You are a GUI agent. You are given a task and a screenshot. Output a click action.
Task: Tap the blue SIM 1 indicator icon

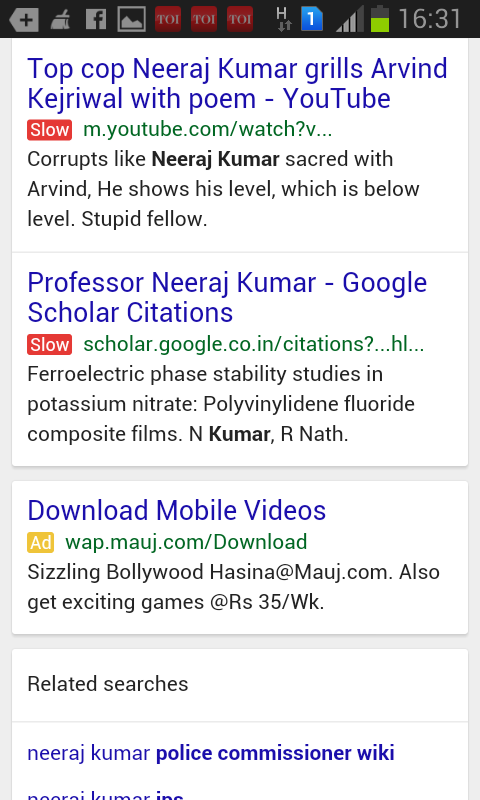[x=312, y=19]
